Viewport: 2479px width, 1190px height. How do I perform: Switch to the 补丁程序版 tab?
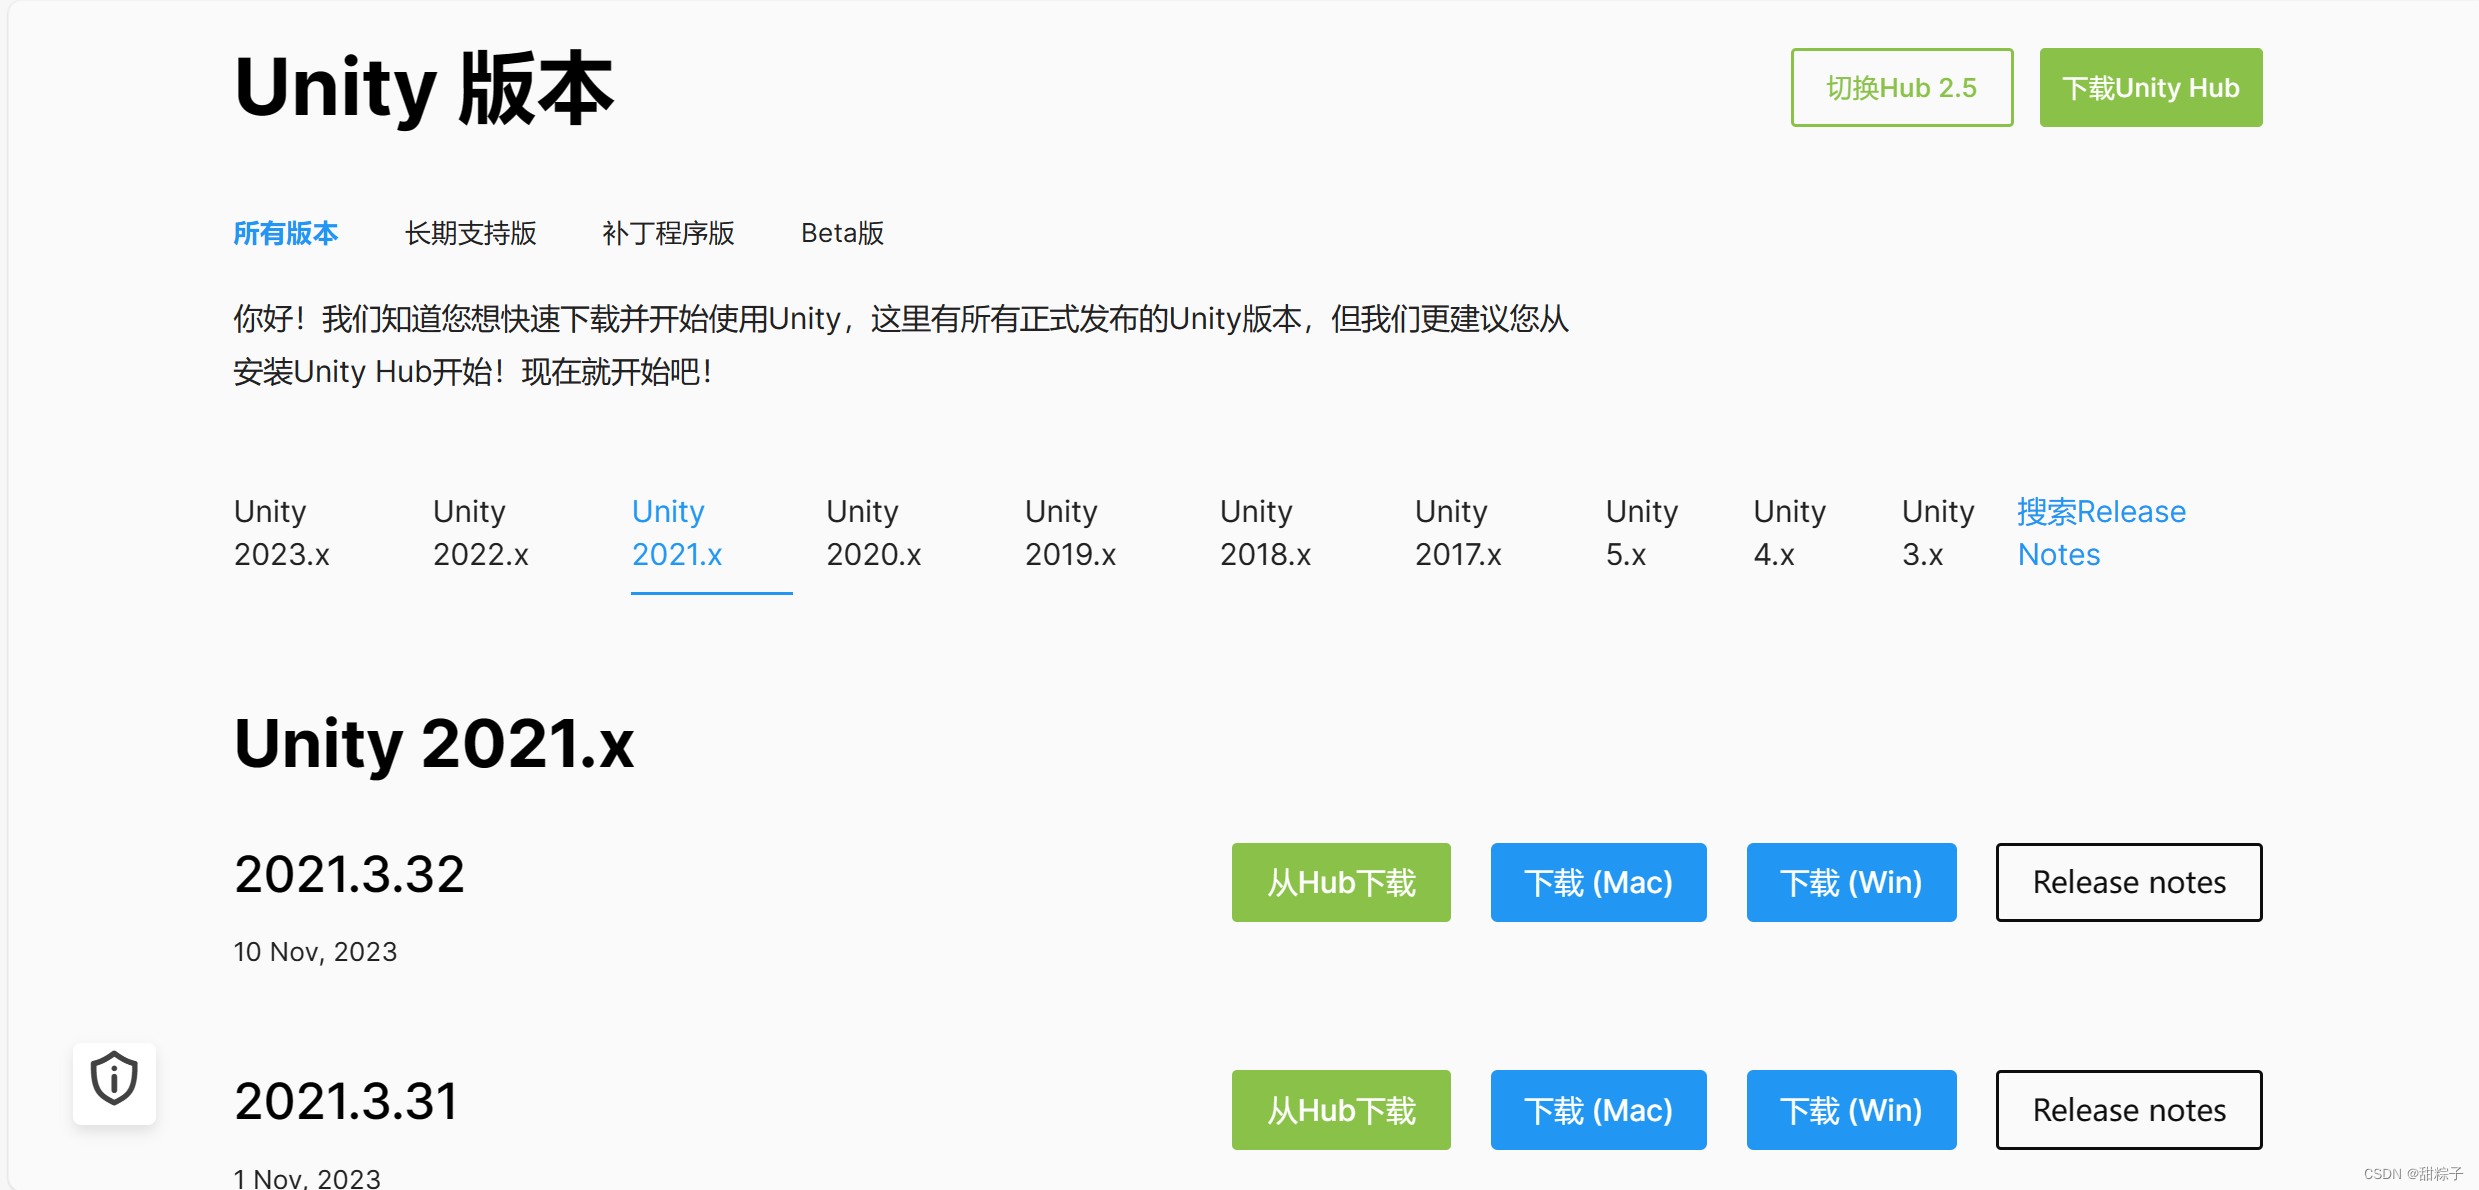pyautogui.click(x=667, y=233)
